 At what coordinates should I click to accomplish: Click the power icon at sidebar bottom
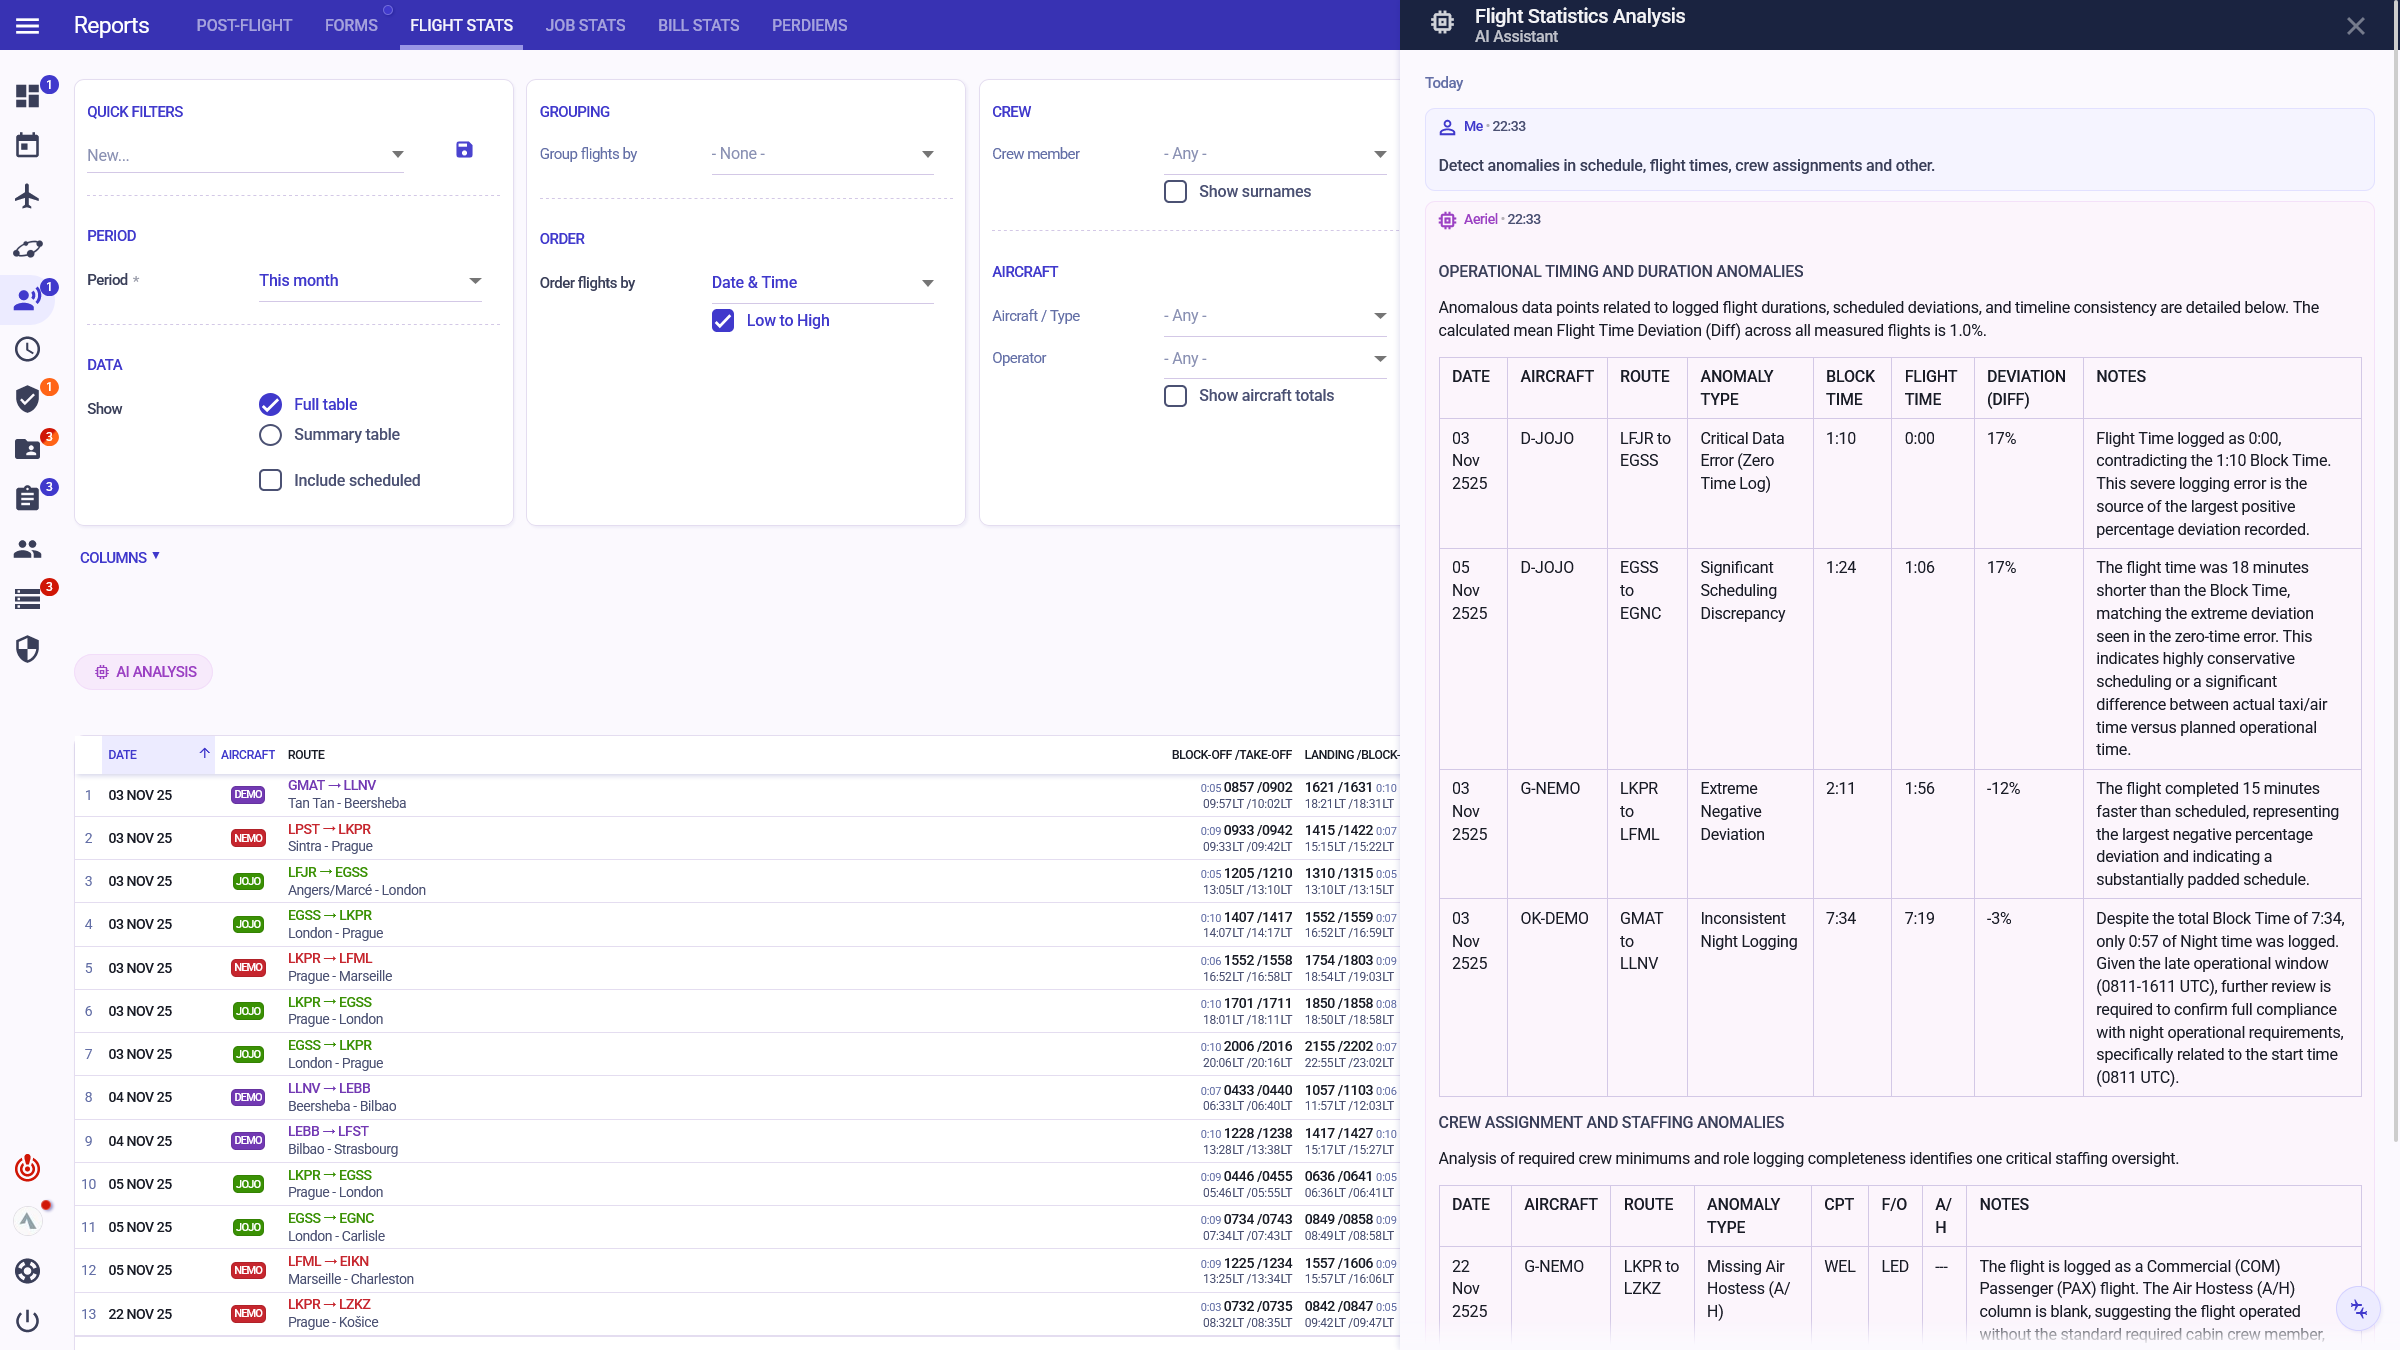pyautogui.click(x=27, y=1321)
